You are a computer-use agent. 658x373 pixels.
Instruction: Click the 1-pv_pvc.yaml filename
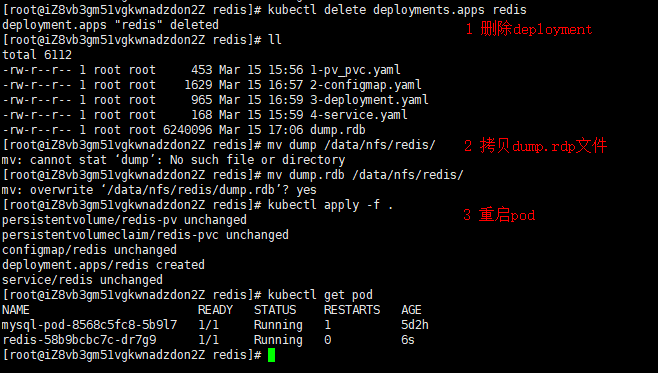[355, 70]
